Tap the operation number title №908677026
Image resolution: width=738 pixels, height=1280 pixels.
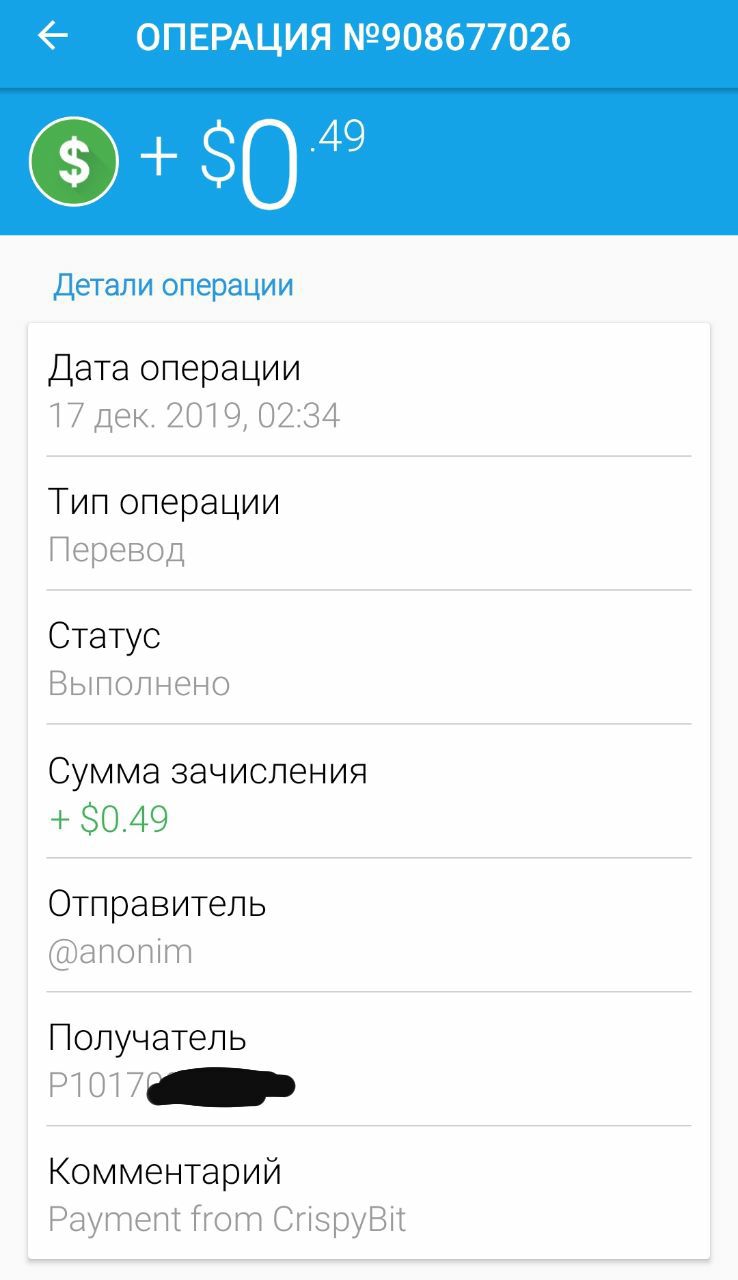[353, 38]
